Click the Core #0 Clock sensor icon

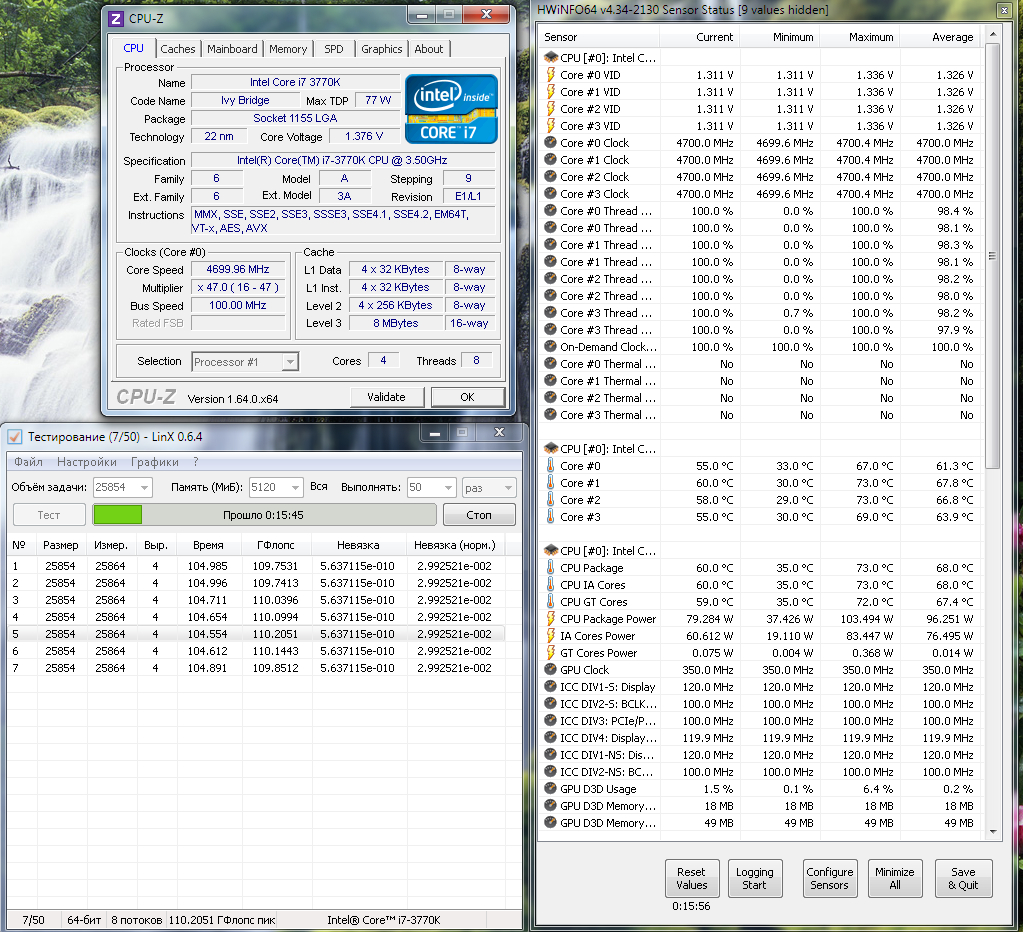551,143
